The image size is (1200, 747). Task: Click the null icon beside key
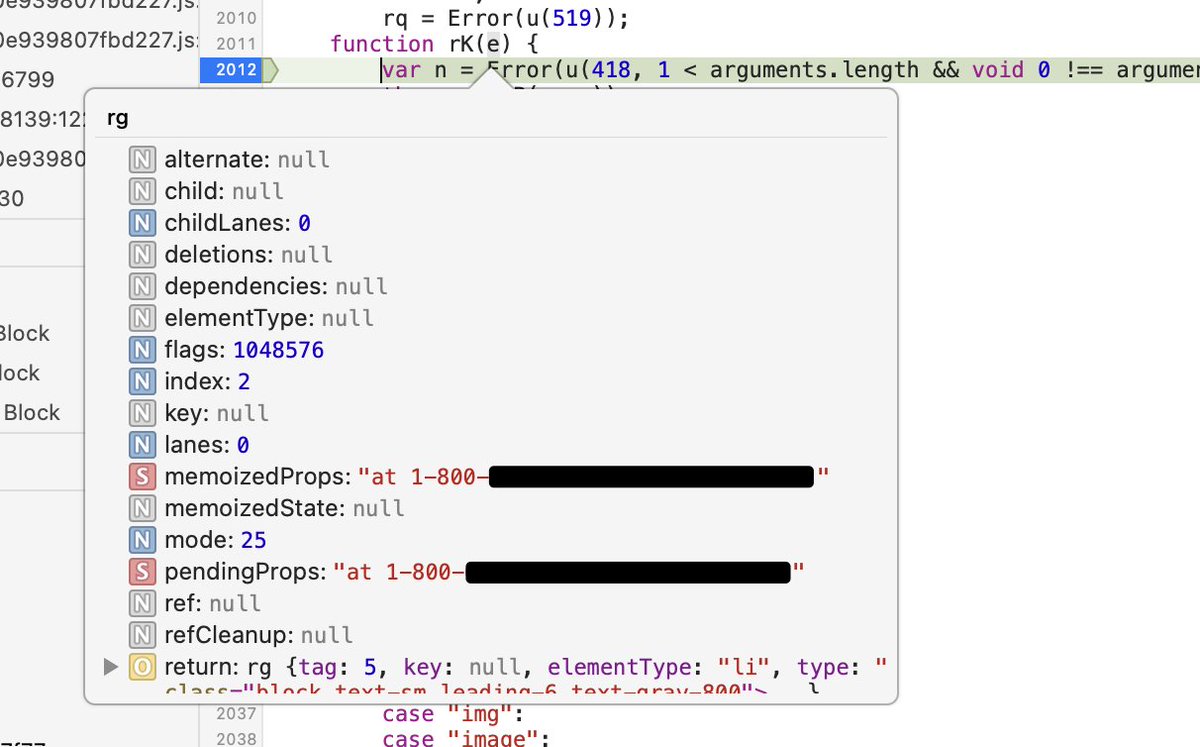[x=143, y=413]
